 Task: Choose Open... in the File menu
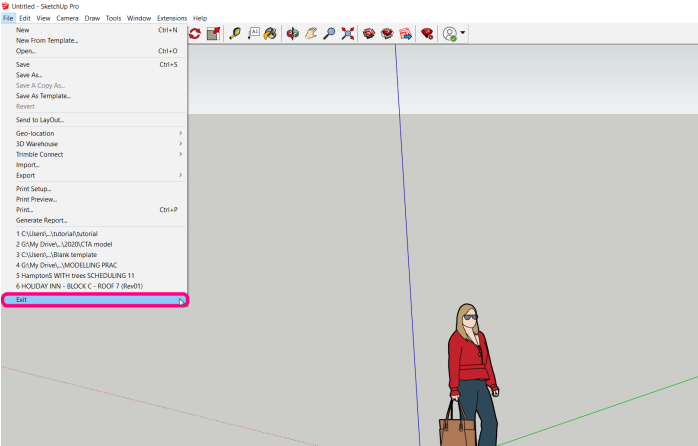click(94, 51)
